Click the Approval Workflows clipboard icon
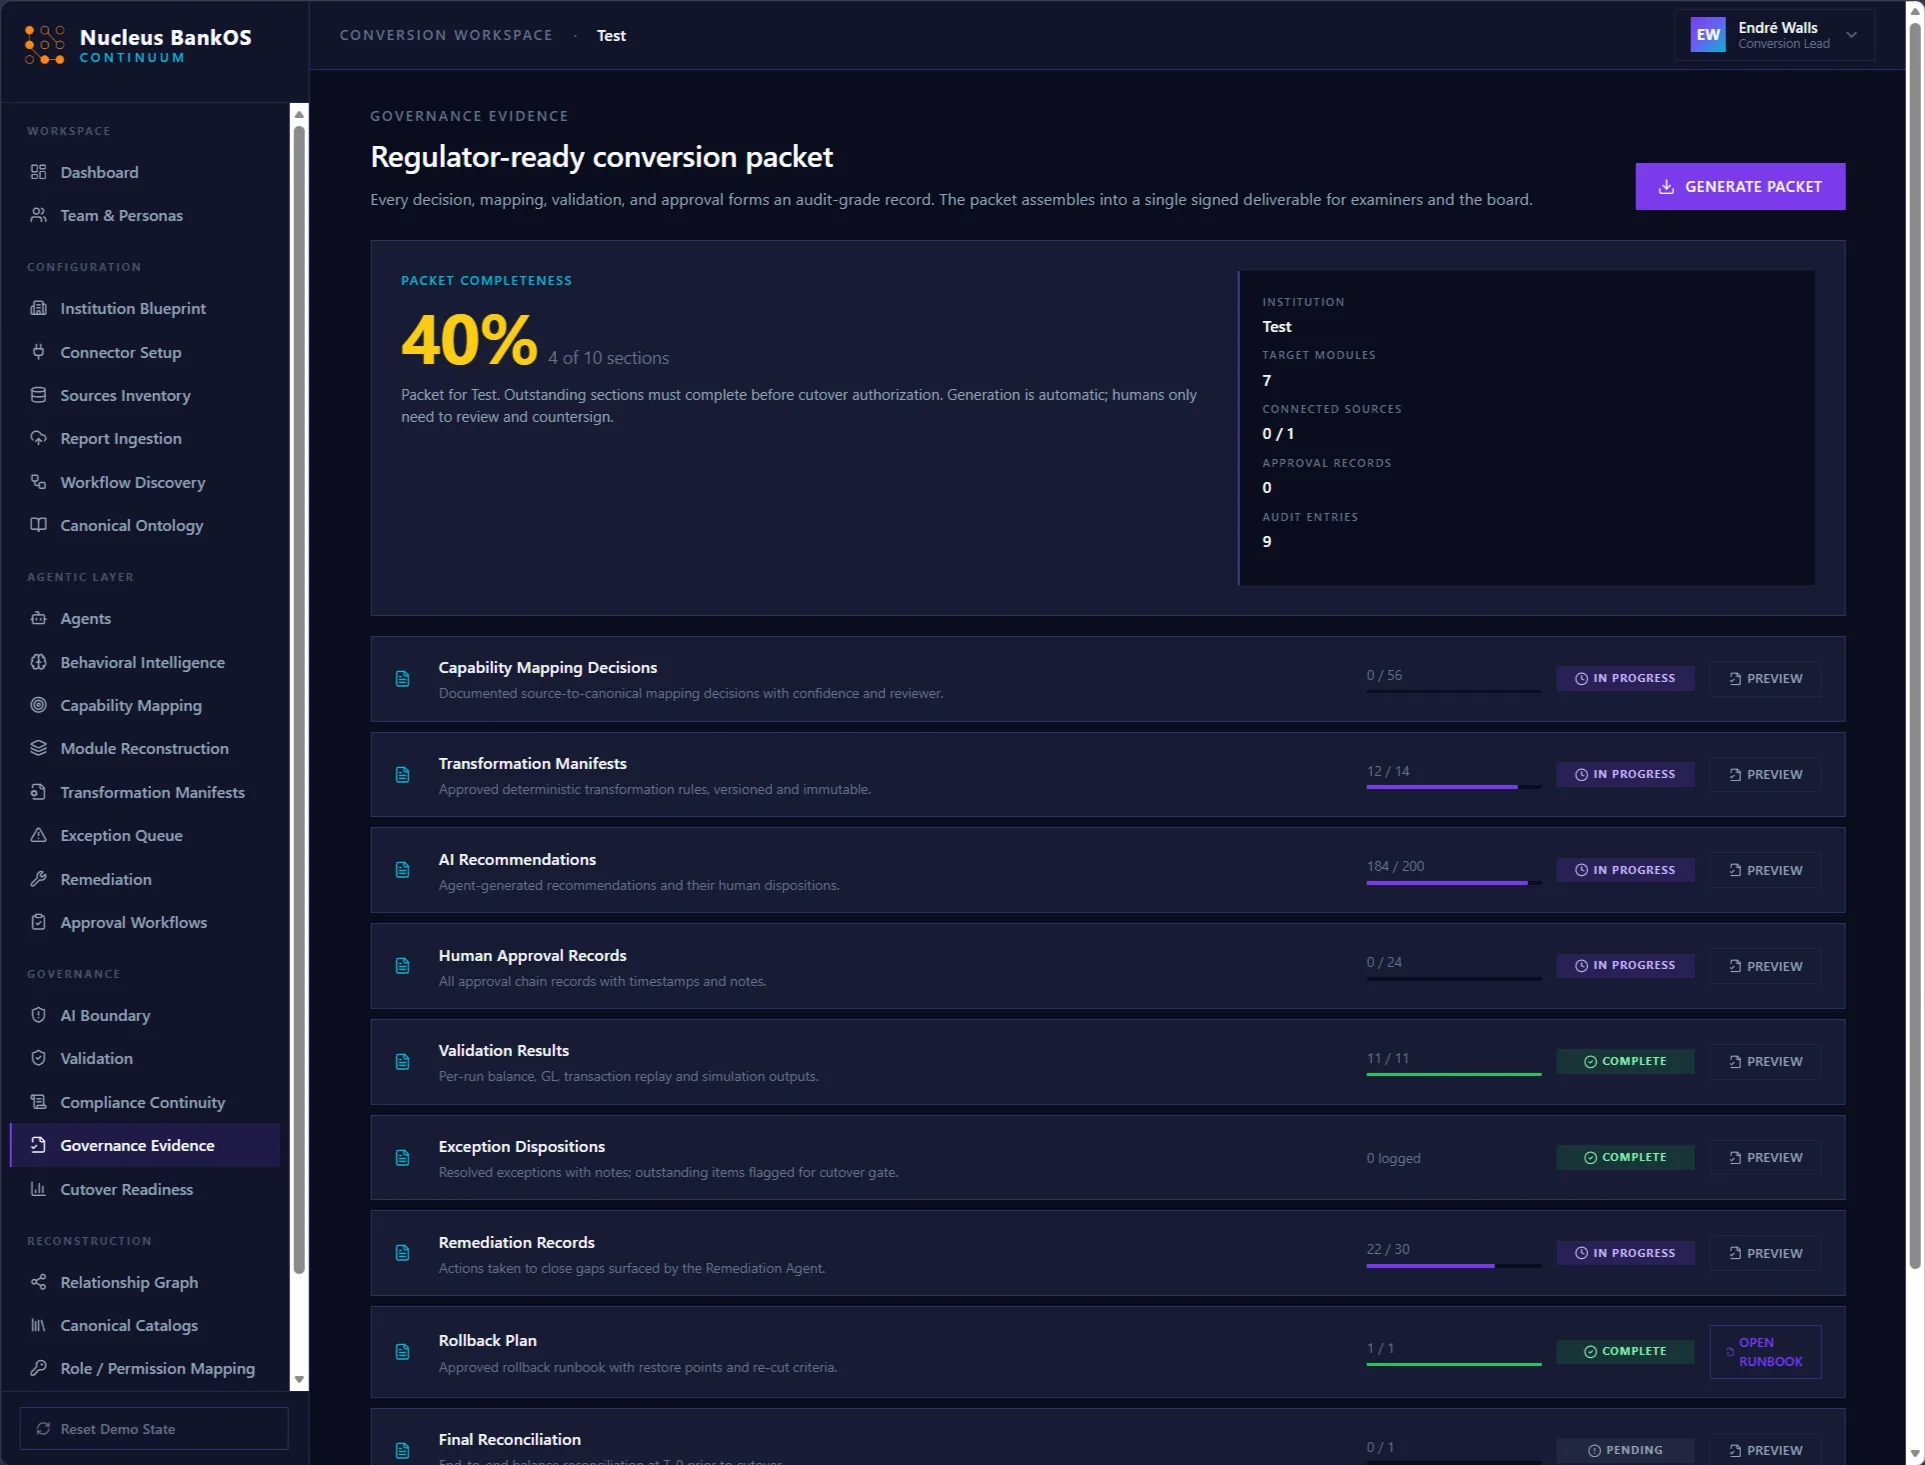The width and height of the screenshot is (1925, 1465). click(x=38, y=922)
